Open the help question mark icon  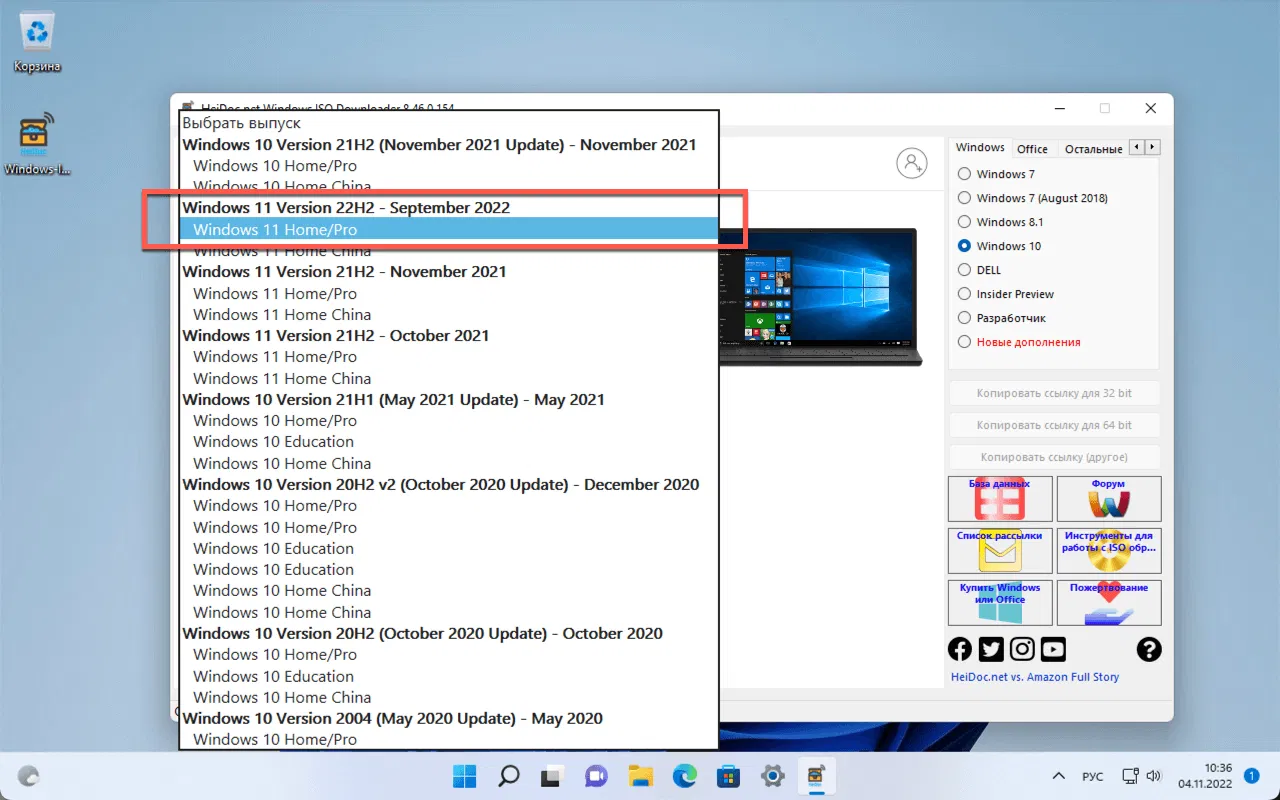point(1148,649)
